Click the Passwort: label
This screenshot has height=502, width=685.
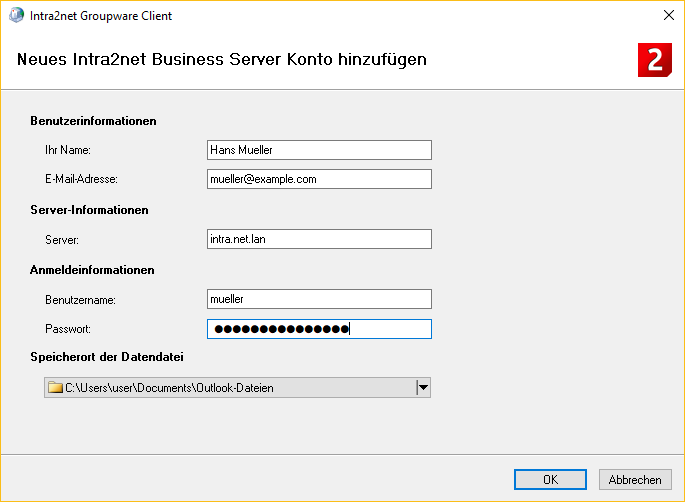pos(68,329)
